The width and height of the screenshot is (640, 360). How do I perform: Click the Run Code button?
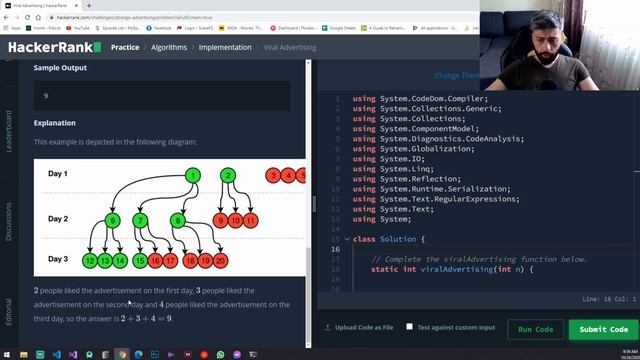click(x=536, y=329)
